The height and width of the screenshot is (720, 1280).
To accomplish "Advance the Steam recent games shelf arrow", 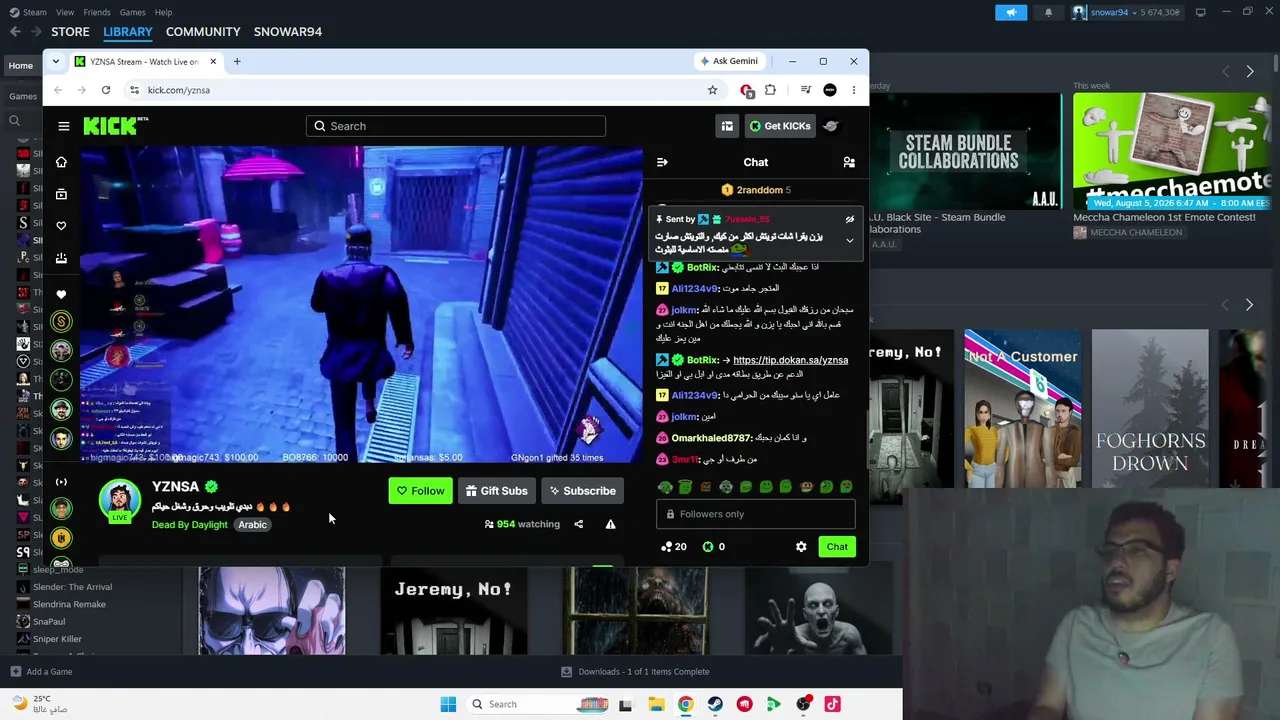I will point(1249,304).
